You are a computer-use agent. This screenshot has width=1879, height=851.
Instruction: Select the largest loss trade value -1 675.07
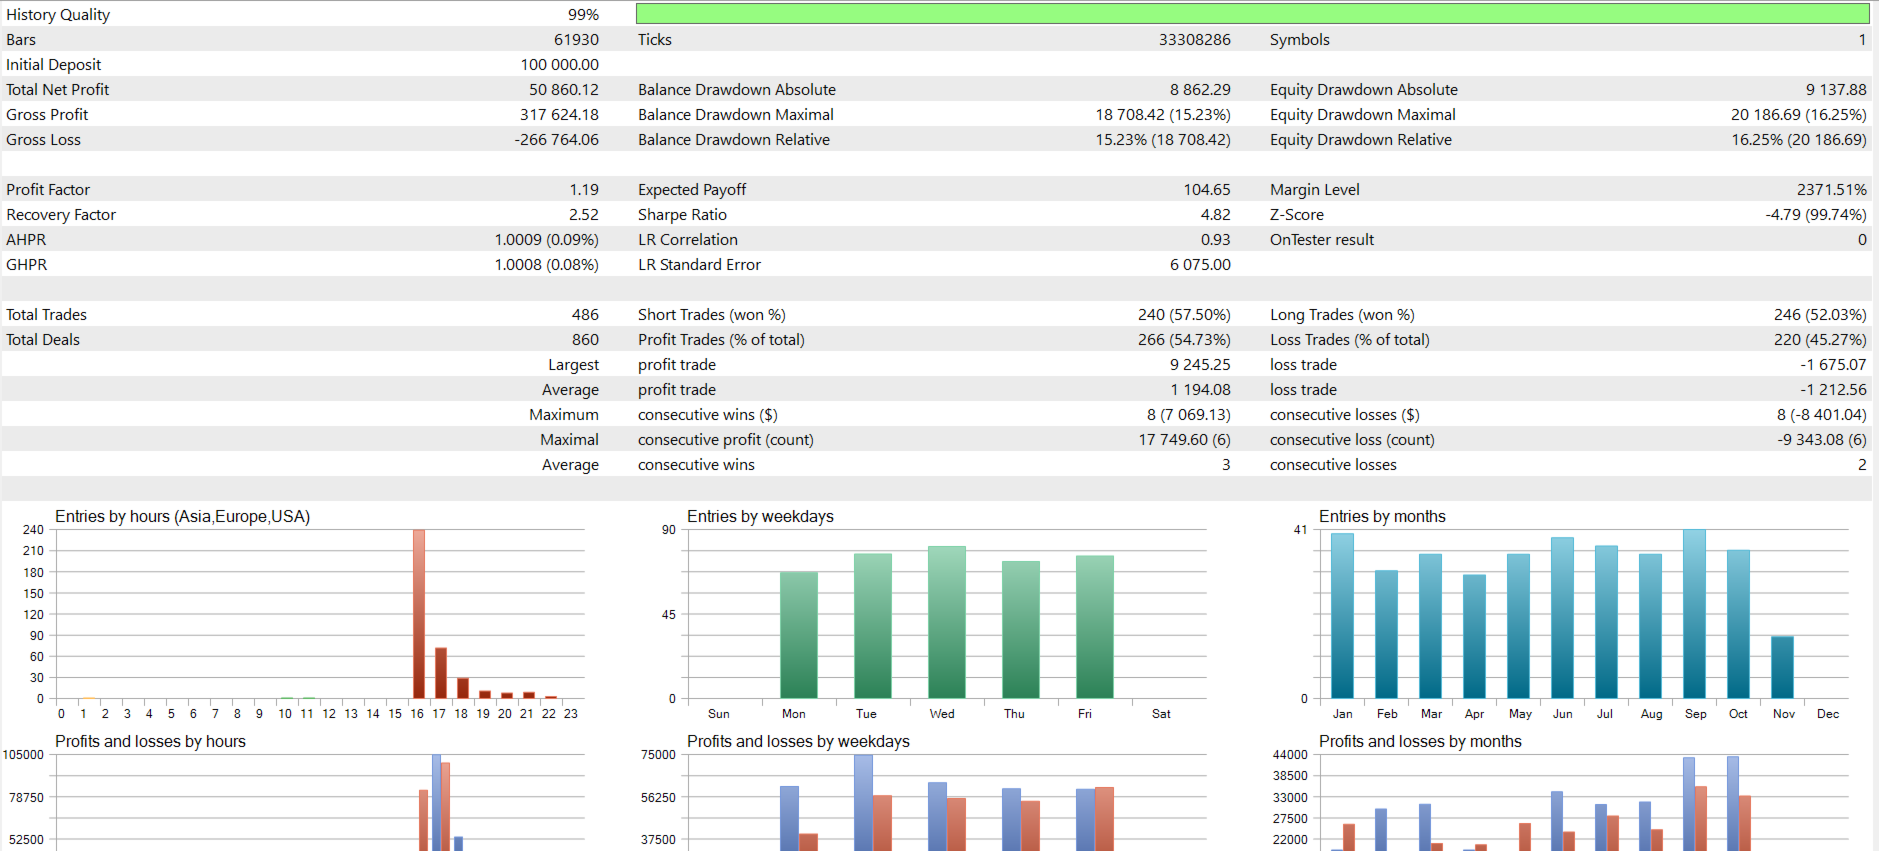pyautogui.click(x=1833, y=365)
